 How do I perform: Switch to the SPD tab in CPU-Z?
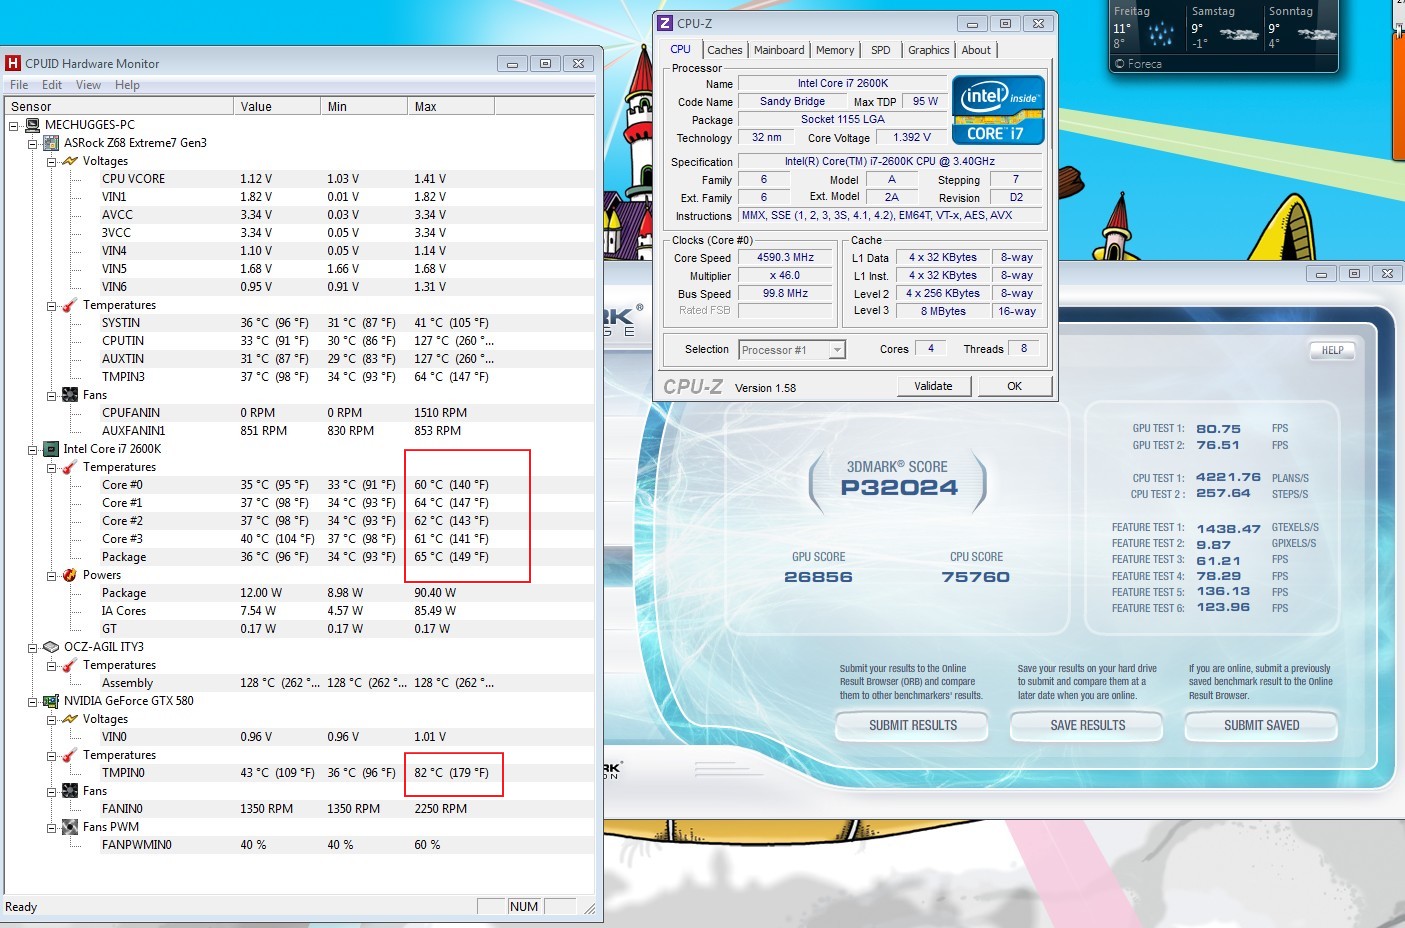881,50
